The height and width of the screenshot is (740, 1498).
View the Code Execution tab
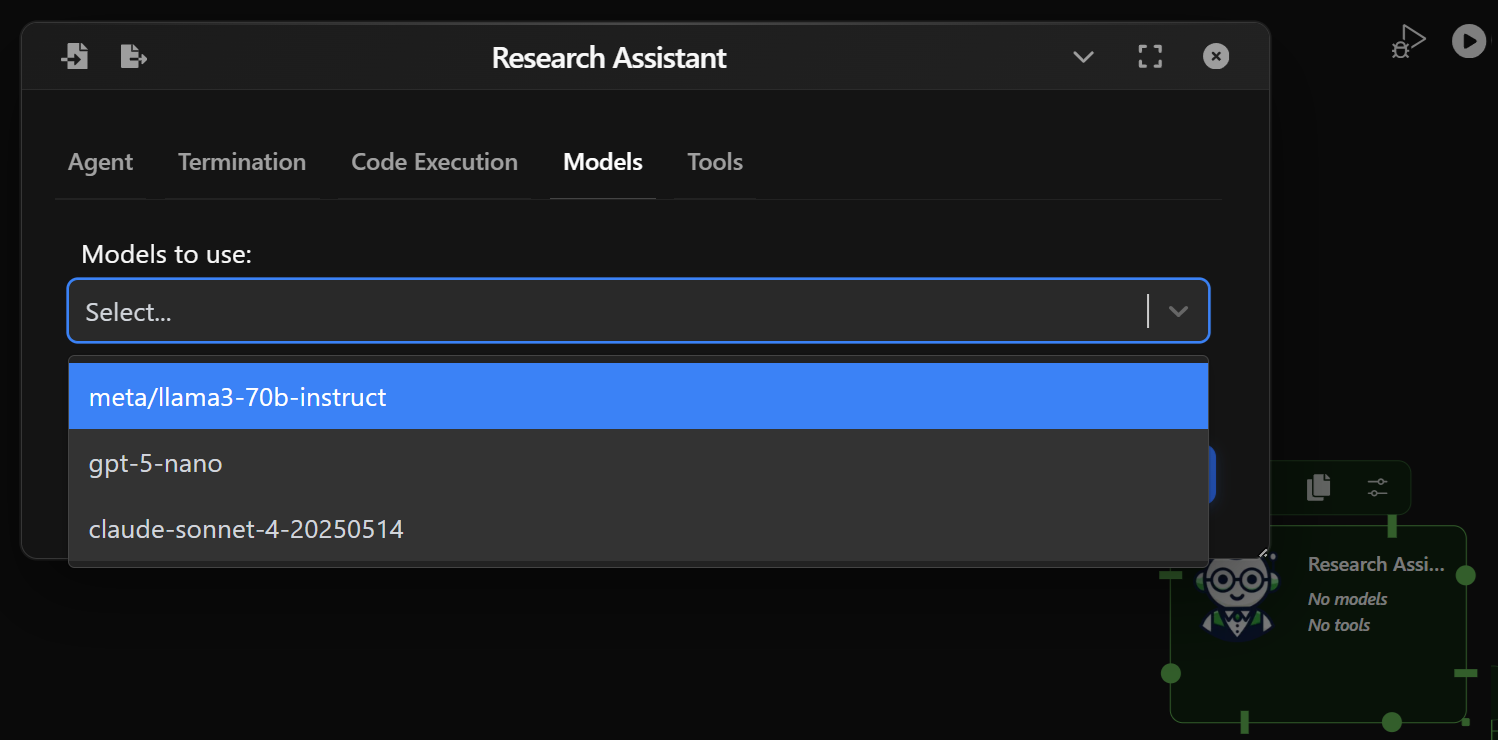[x=434, y=161]
